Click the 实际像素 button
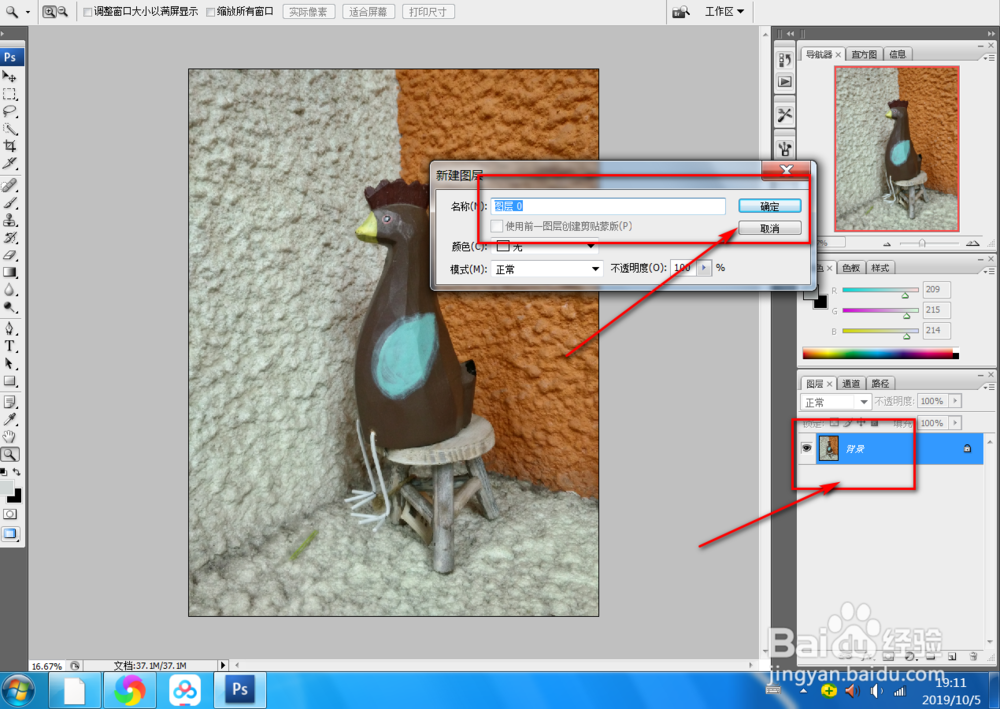The height and width of the screenshot is (709, 1000). coord(309,11)
